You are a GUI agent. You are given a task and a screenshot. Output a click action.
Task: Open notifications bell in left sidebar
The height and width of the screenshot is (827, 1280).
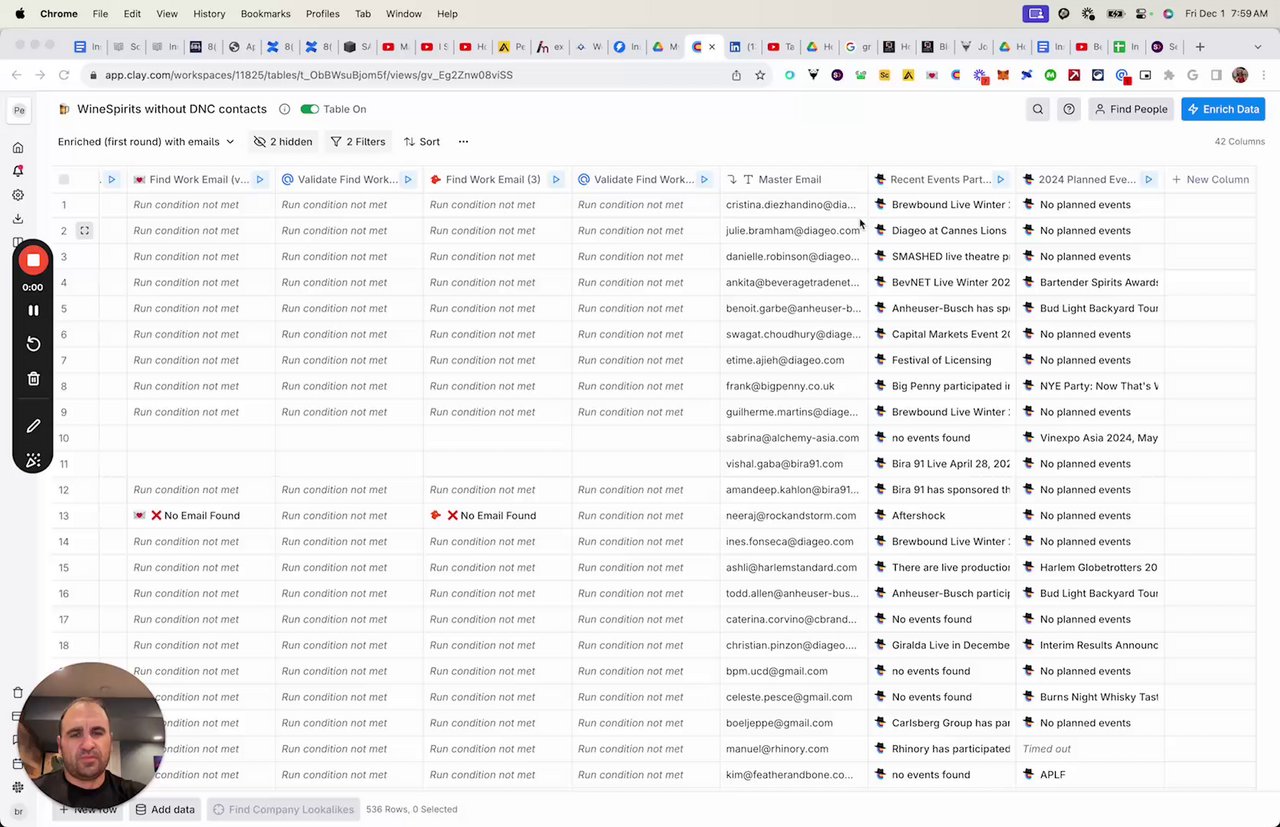click(x=18, y=171)
